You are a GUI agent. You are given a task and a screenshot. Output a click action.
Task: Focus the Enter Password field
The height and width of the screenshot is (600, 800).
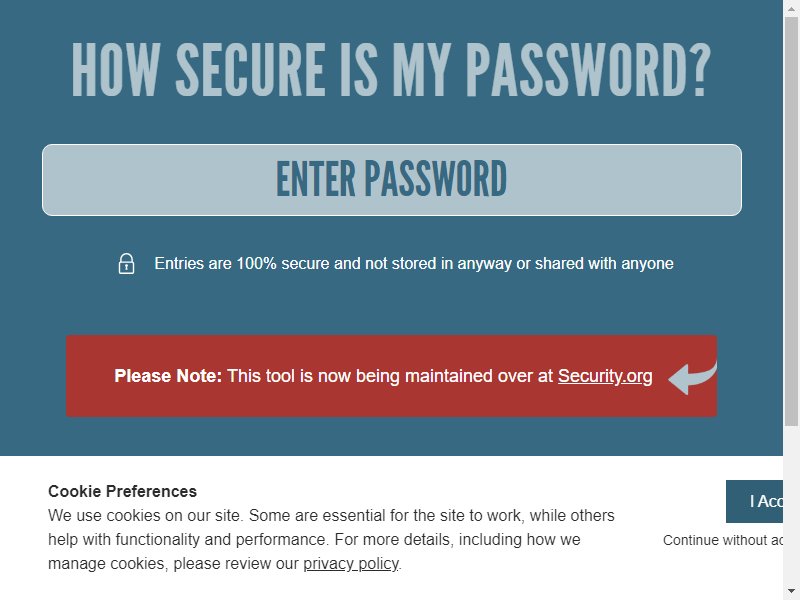pos(392,180)
